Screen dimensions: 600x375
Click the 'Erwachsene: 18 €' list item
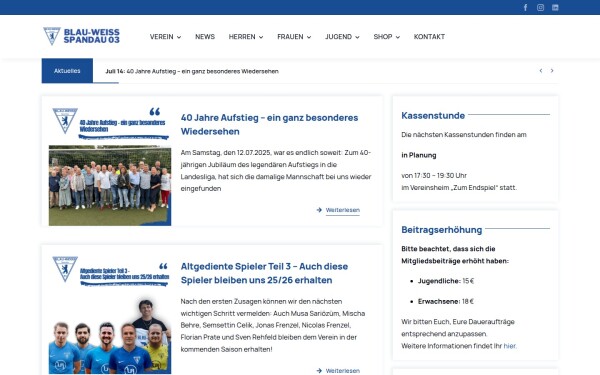(446, 301)
